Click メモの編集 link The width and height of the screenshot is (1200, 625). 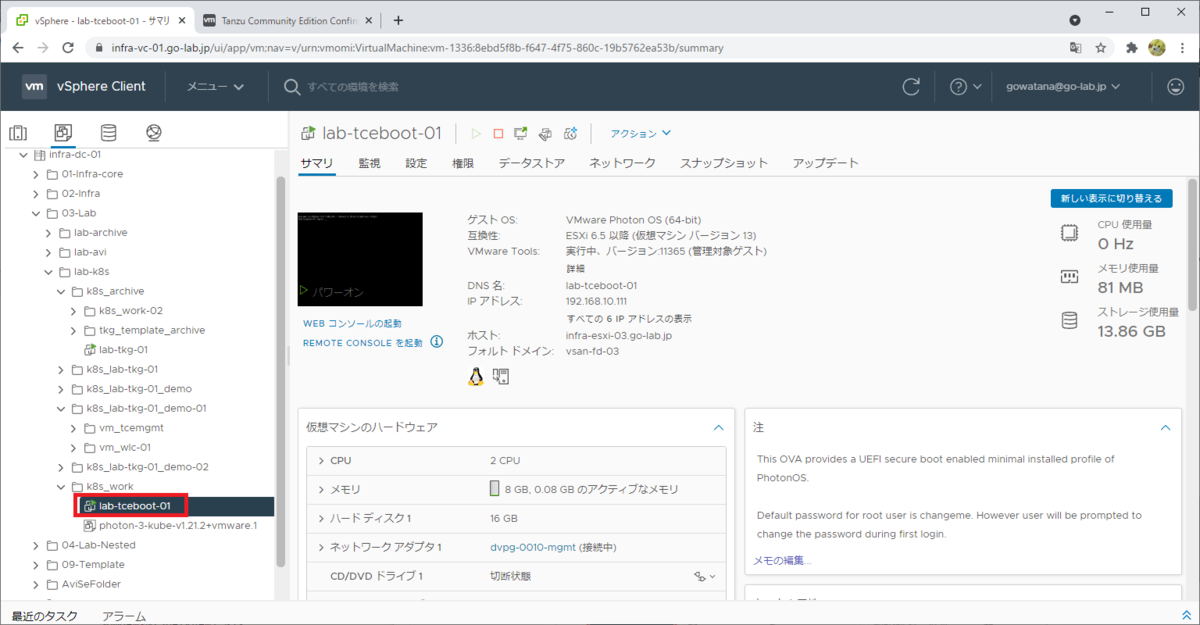coord(782,560)
